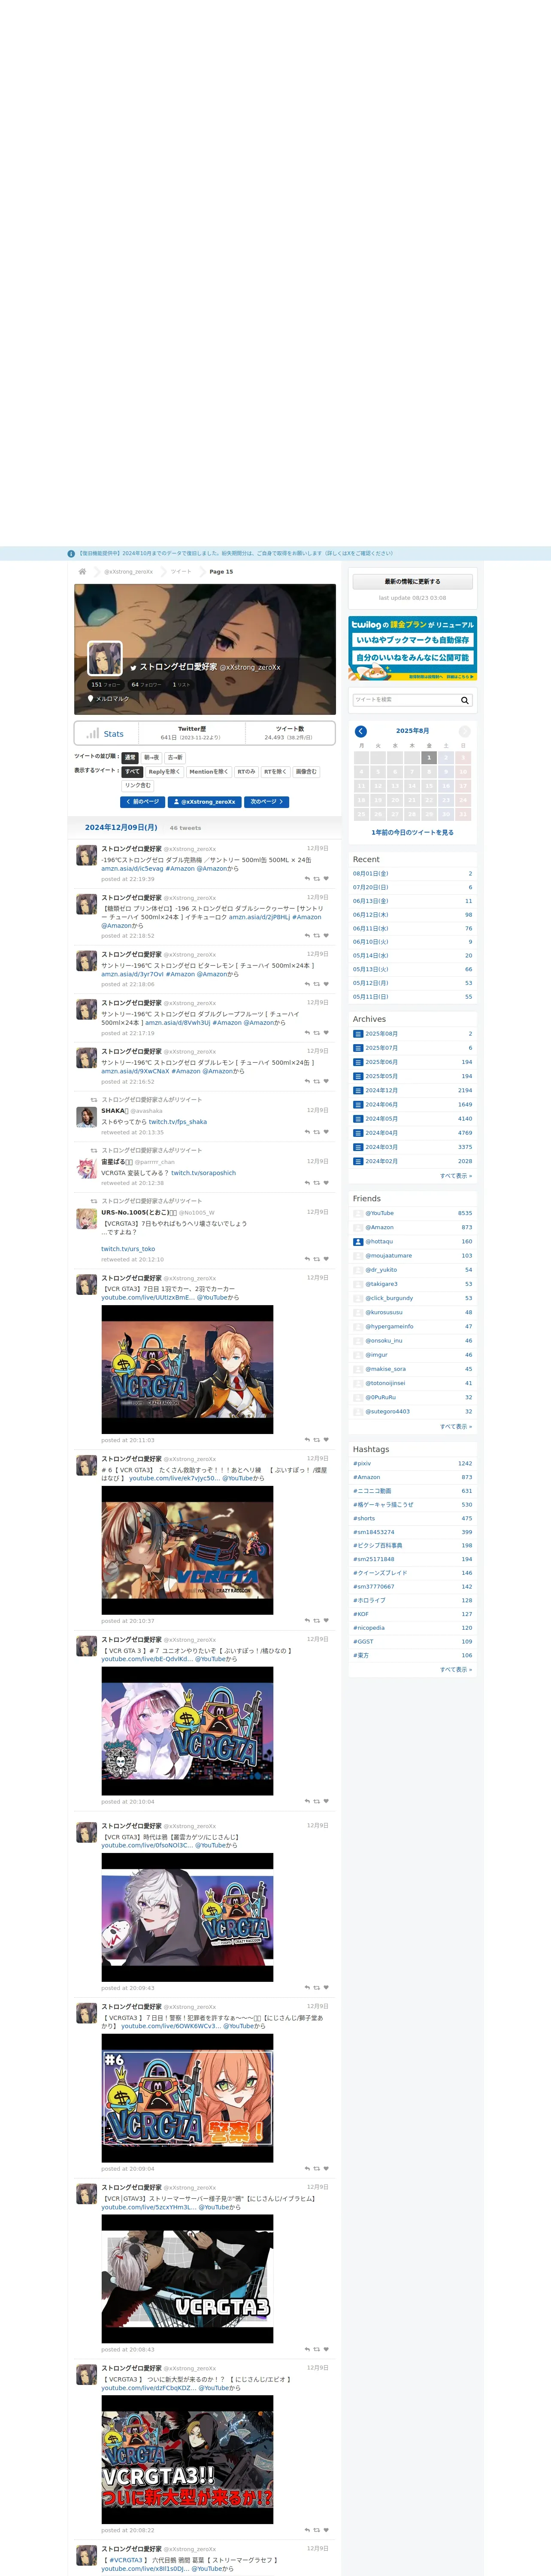The width and height of the screenshot is (551, 2576).
Task: Click the 2025年08月 archive list icon
Action: 358,1034
